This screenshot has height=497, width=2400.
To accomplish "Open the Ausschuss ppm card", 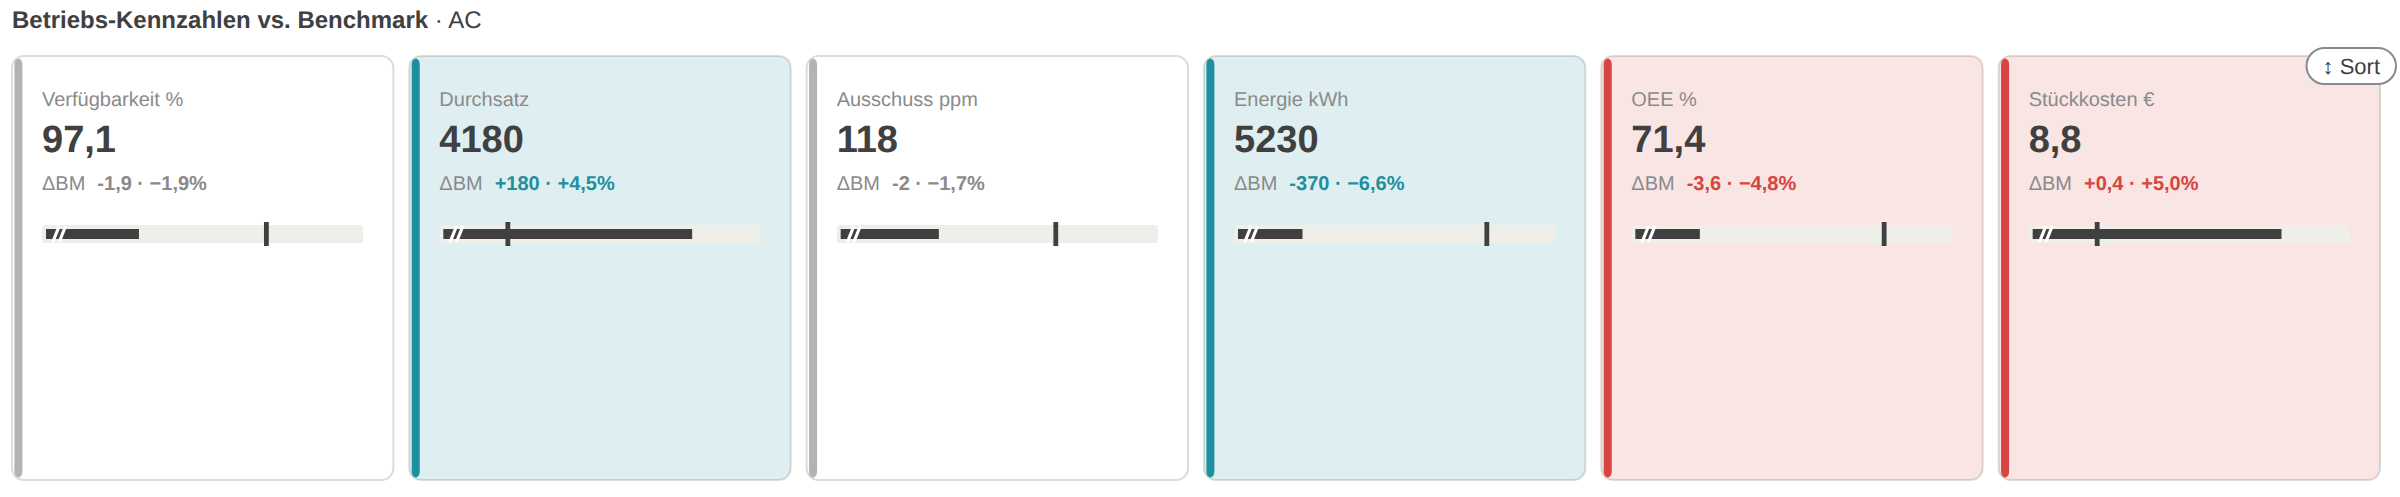I will coord(997,268).
